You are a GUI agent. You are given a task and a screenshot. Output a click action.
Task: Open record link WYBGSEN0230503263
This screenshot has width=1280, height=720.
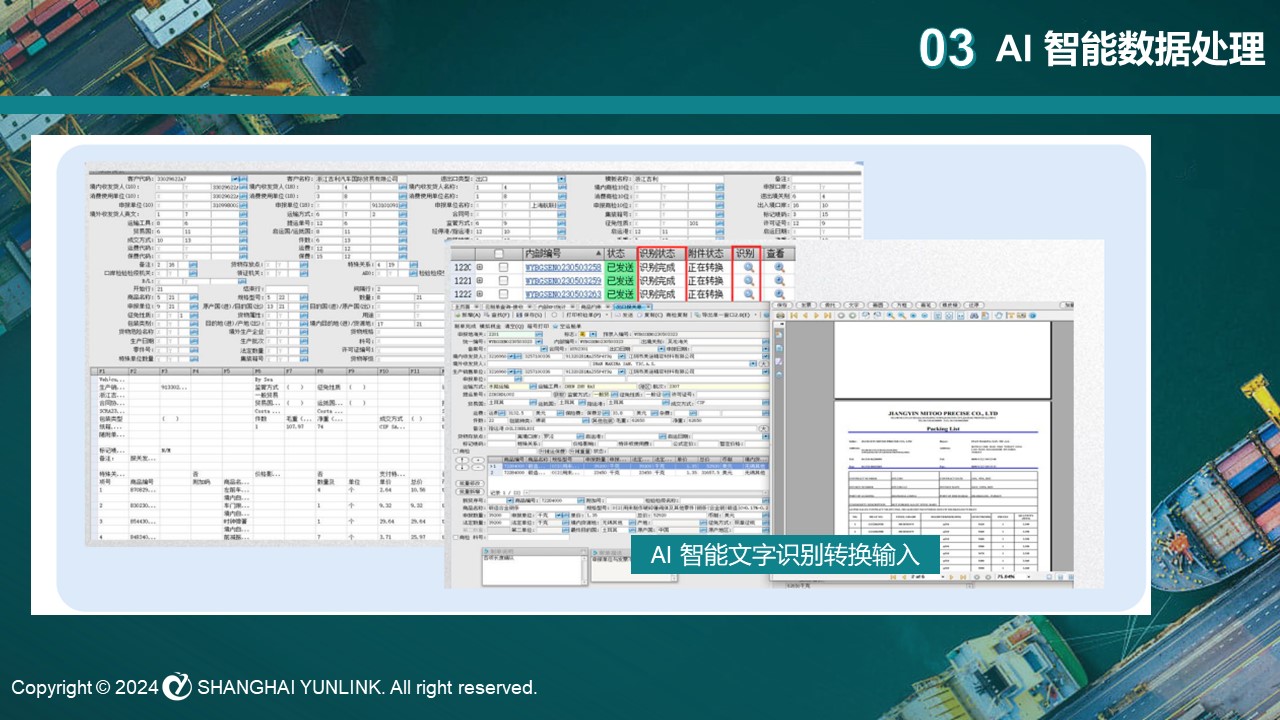(x=564, y=295)
